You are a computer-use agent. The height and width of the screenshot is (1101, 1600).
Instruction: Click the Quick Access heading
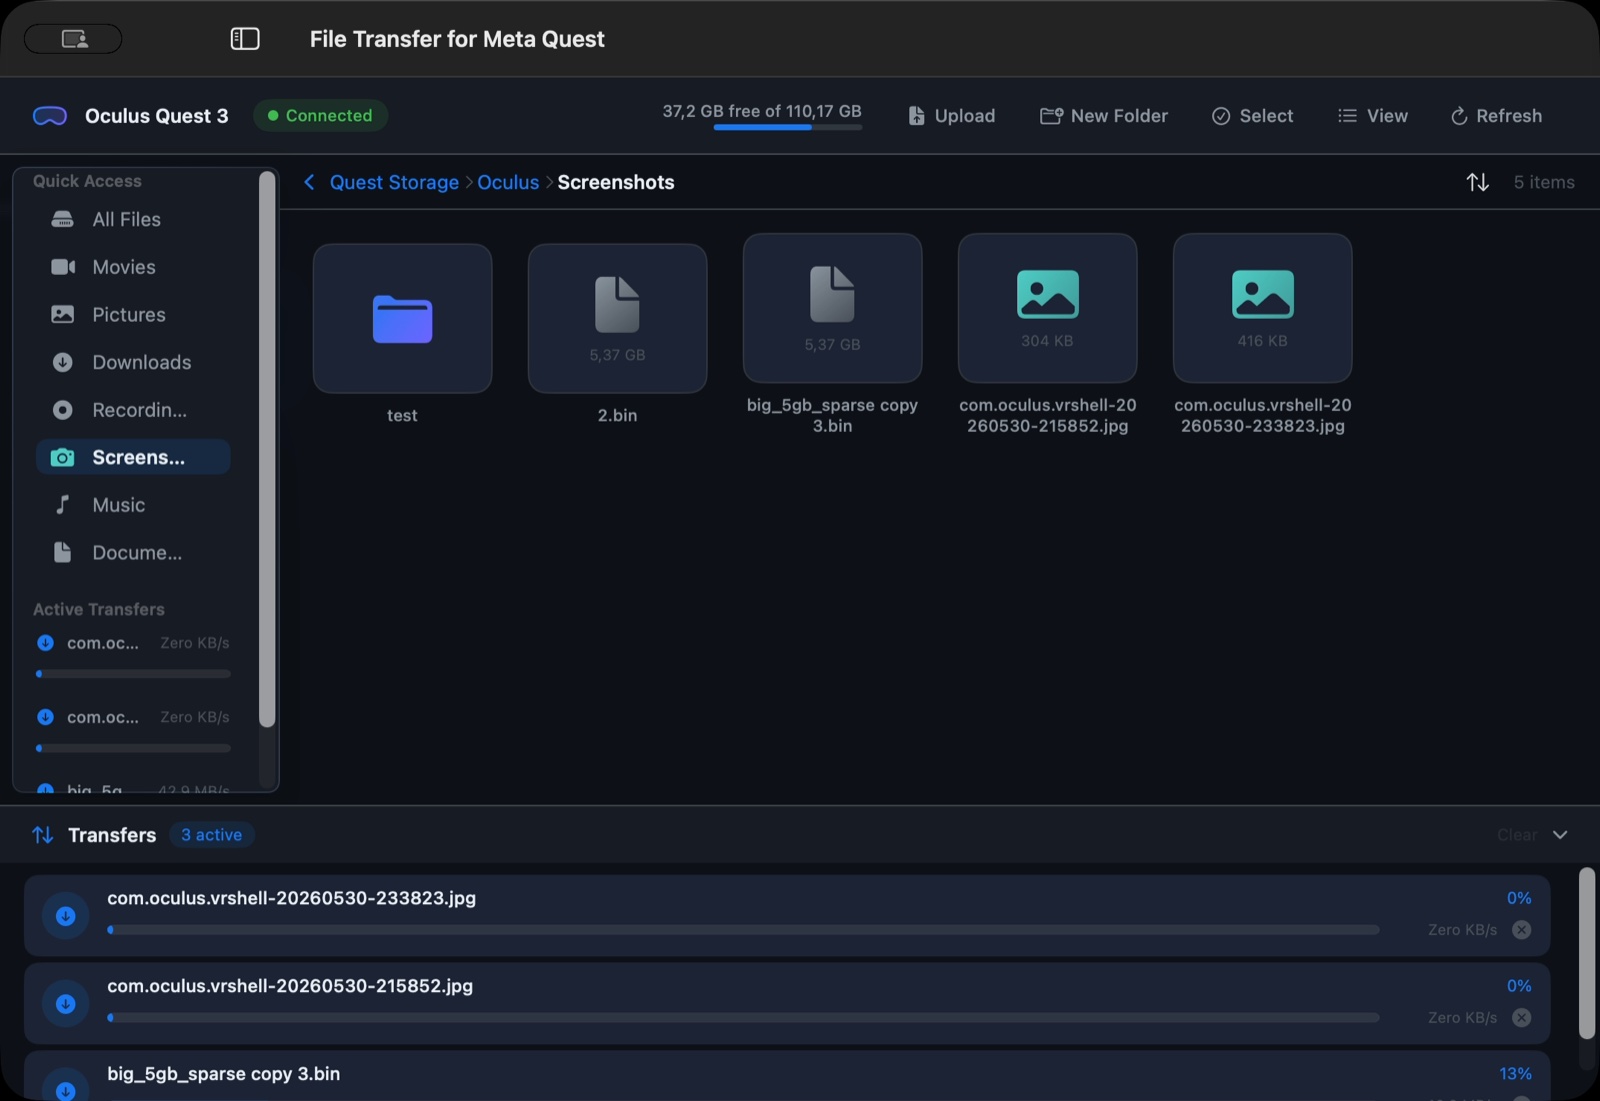[x=87, y=181]
